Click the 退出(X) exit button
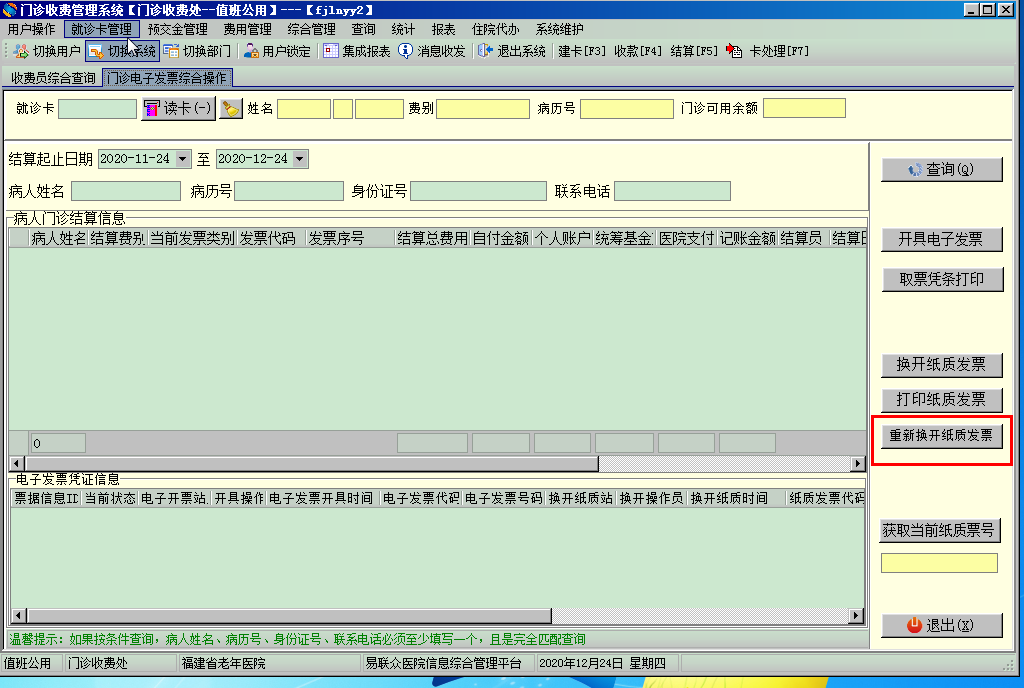This screenshot has width=1024, height=688. [x=941, y=625]
